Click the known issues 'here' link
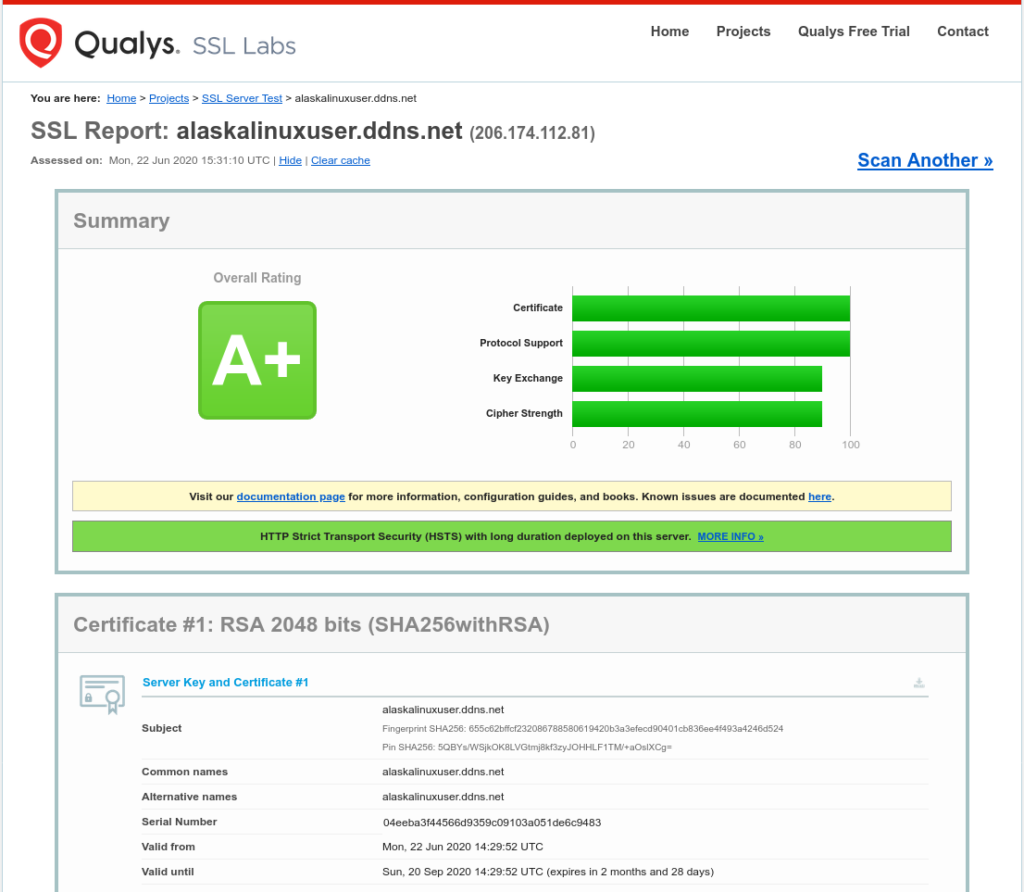The height and width of the screenshot is (892, 1024). 819,496
